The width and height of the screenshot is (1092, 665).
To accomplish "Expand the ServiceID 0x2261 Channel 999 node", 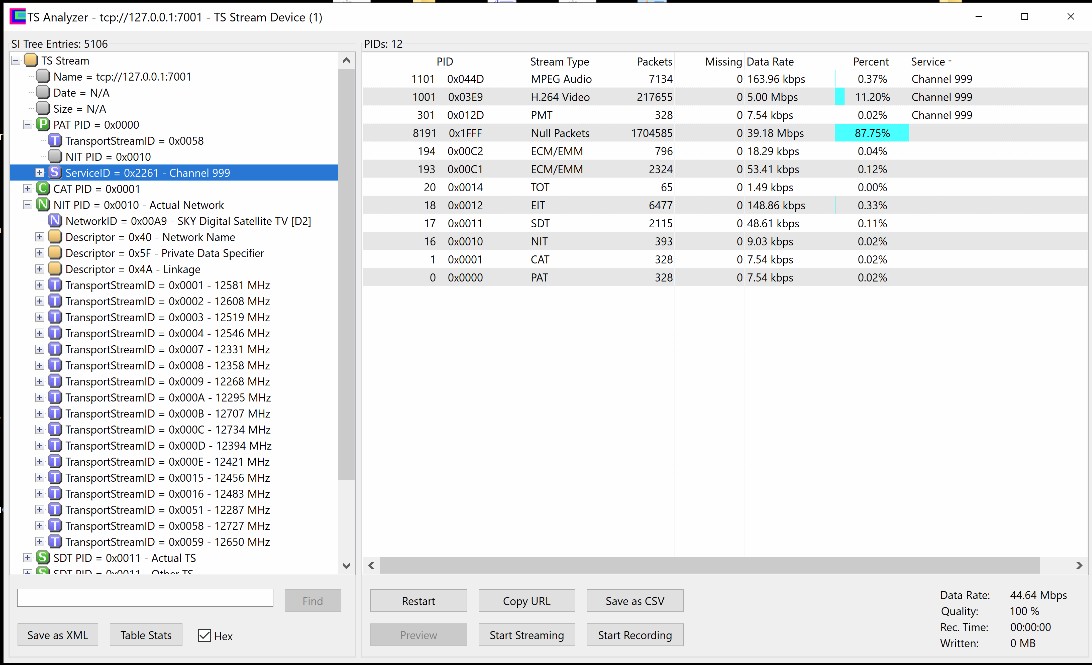I will click(x=39, y=173).
